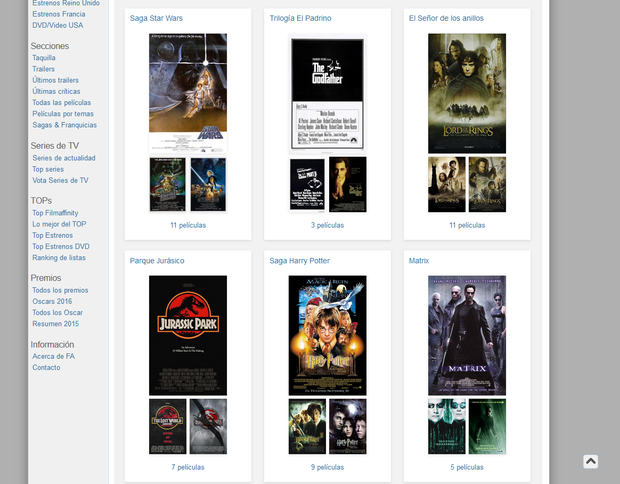Click 9 películas under Harry Potter
Viewport: 620px width, 484px height.
click(x=327, y=467)
